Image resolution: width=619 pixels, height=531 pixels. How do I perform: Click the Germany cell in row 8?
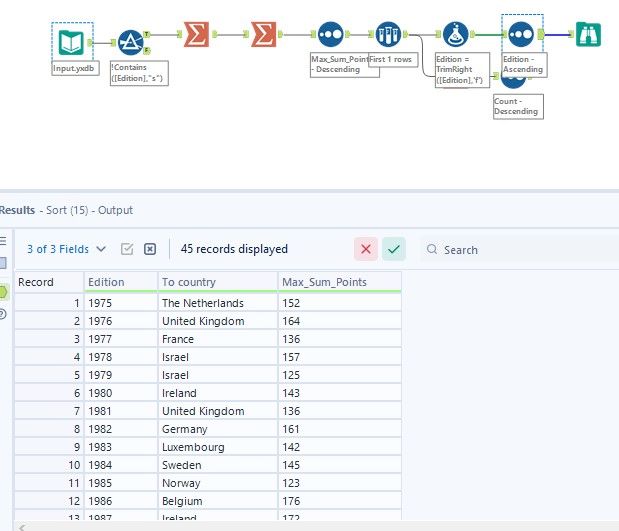tap(218, 429)
